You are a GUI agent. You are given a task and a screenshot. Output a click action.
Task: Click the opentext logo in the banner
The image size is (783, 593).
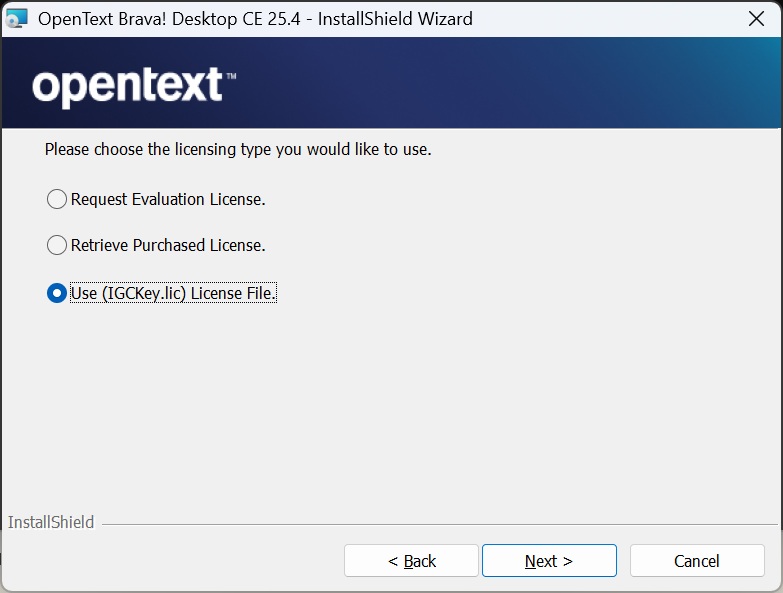[x=127, y=87]
